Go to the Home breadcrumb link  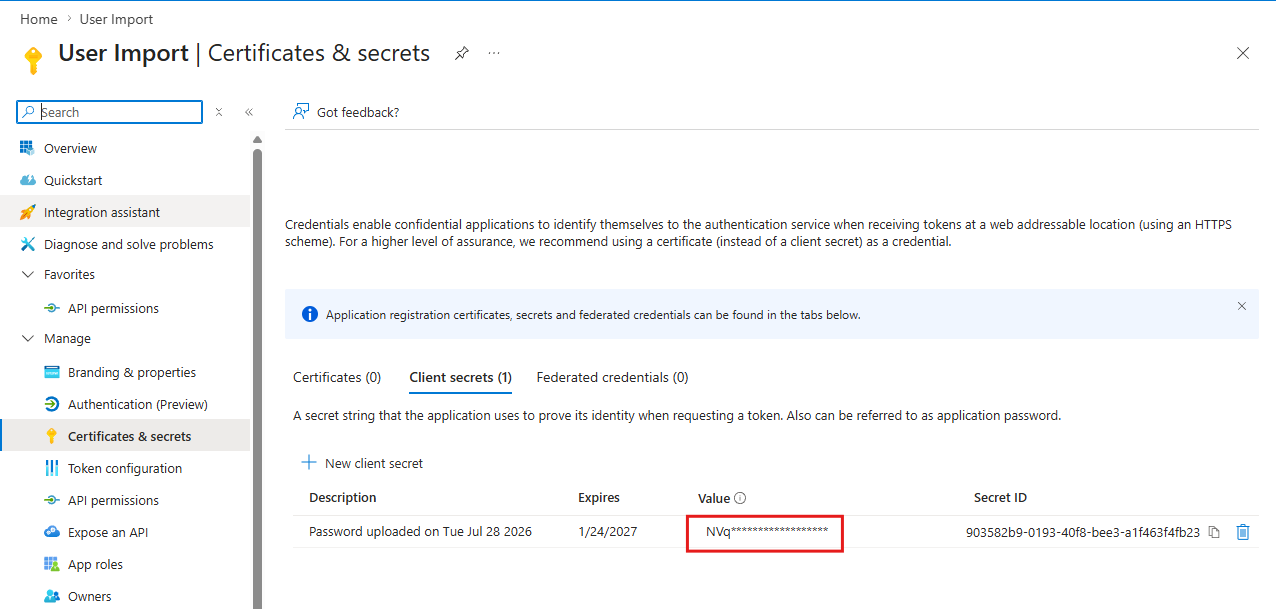click(x=38, y=19)
